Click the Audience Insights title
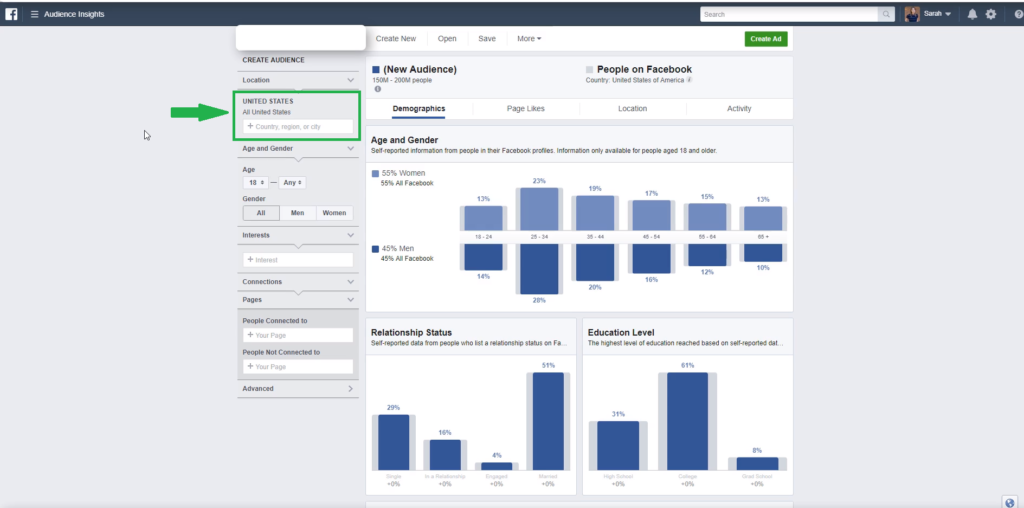This screenshot has width=1024, height=508. pyautogui.click(x=74, y=14)
